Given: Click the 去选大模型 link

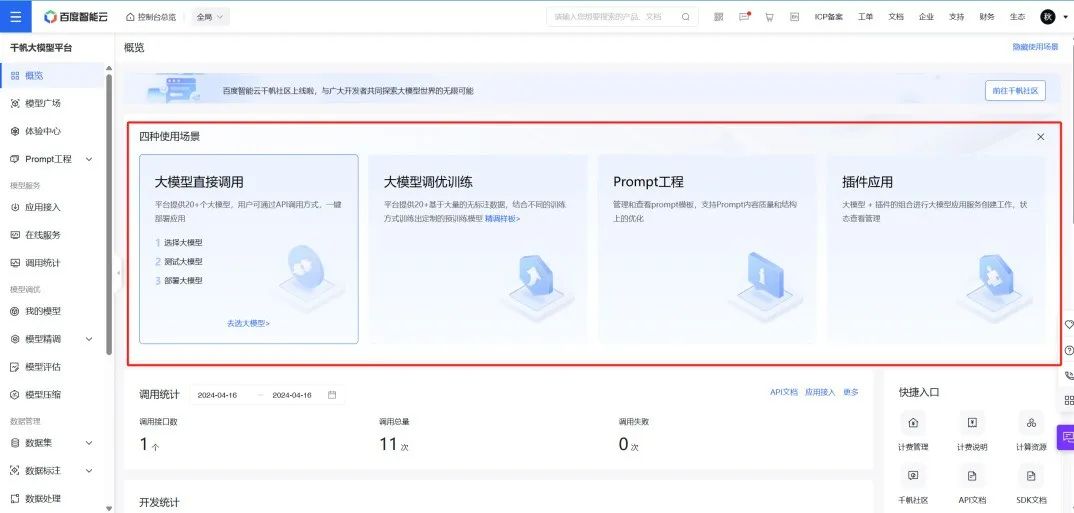Looking at the screenshot, I should point(248,323).
